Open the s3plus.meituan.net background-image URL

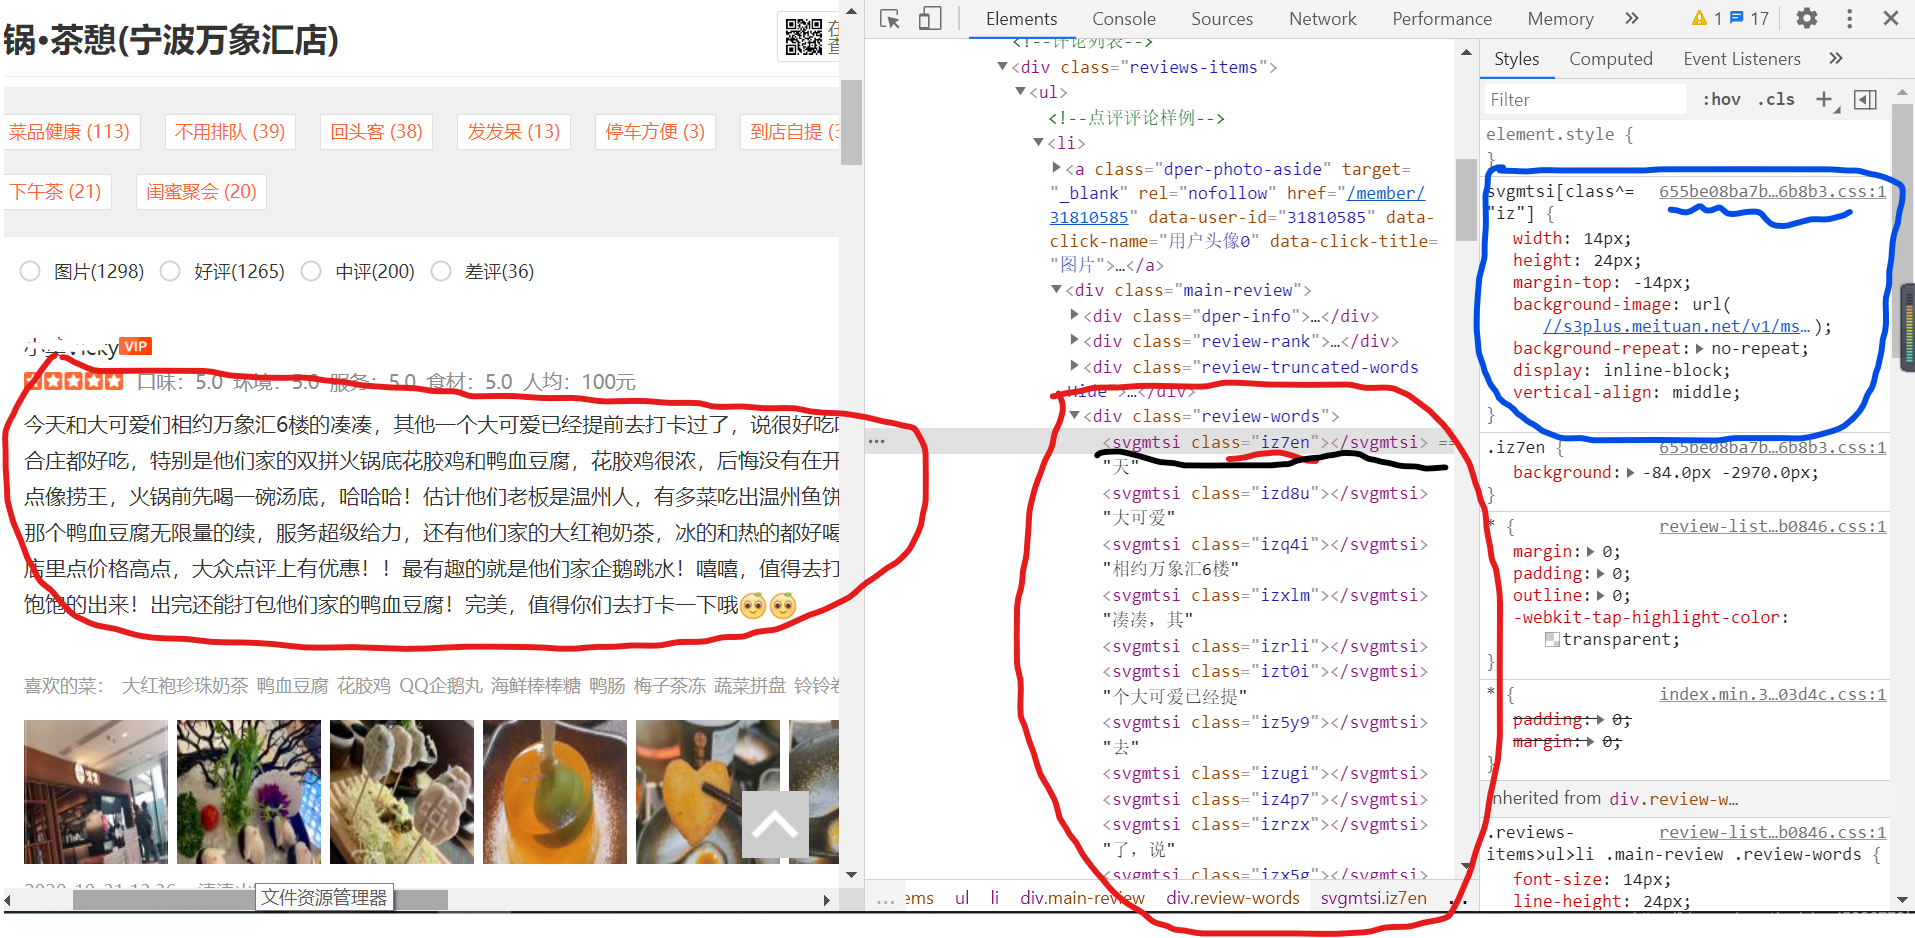point(1676,326)
